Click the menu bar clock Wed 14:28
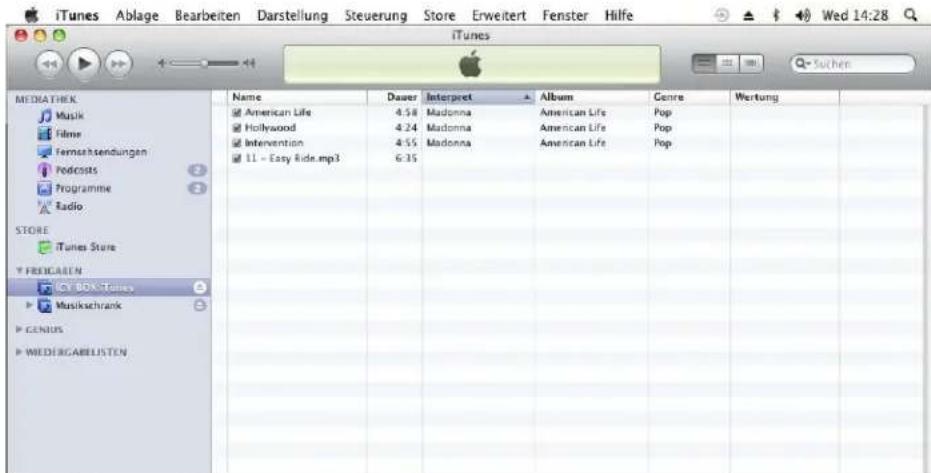Image resolution: width=931 pixels, height=473 pixels. click(856, 16)
